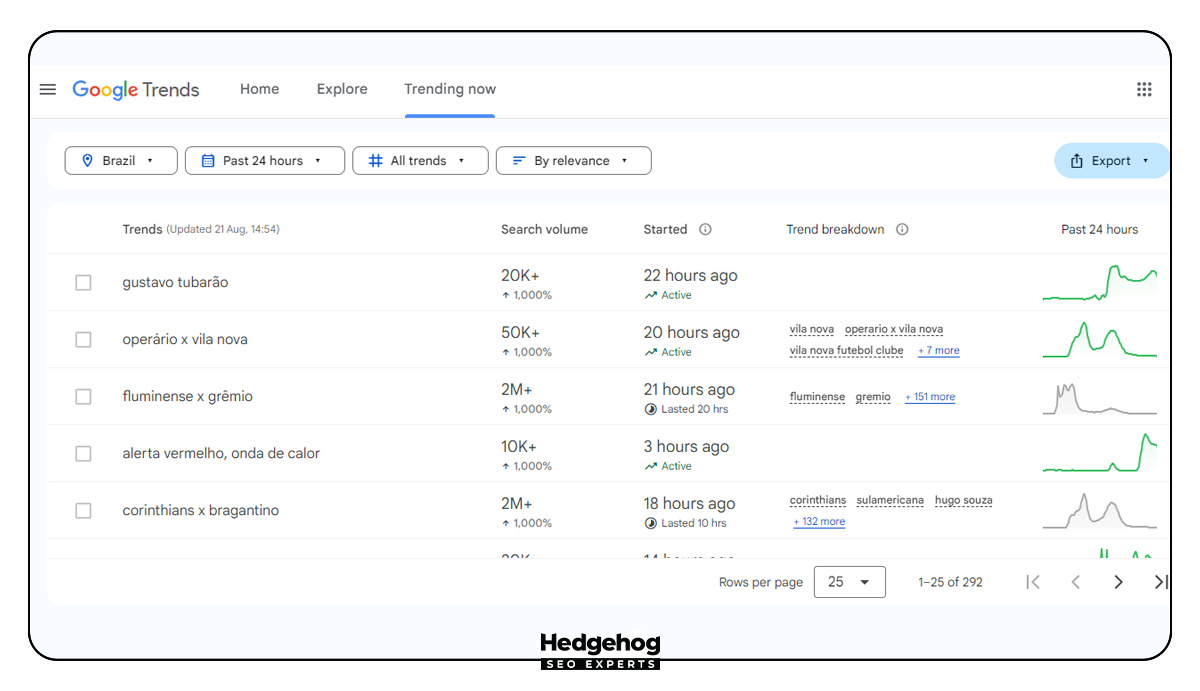Open the alerta vermelho trend sparkline
1200x691 pixels.
pos(1100,453)
